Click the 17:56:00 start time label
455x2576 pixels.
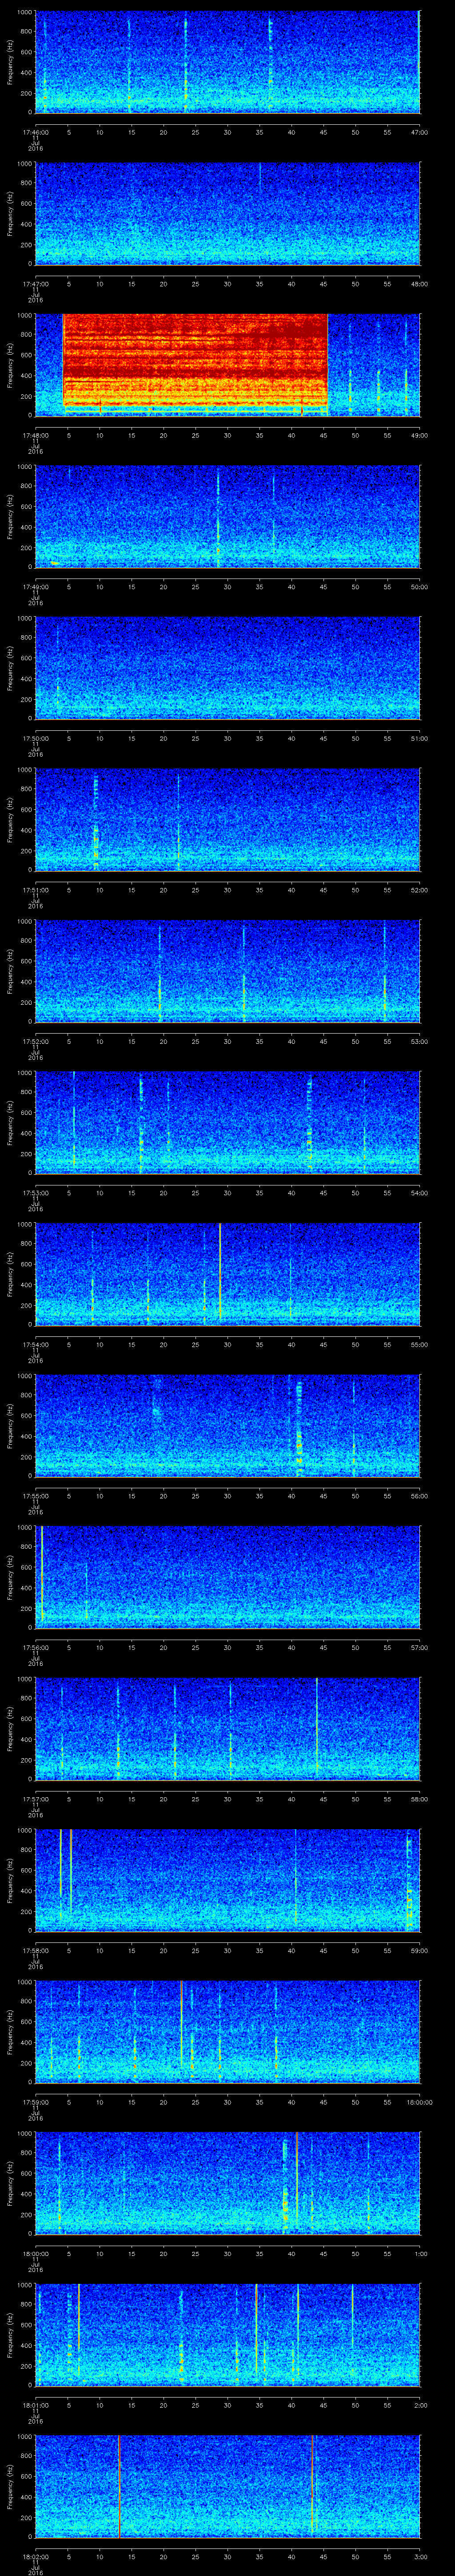pos(36,1647)
